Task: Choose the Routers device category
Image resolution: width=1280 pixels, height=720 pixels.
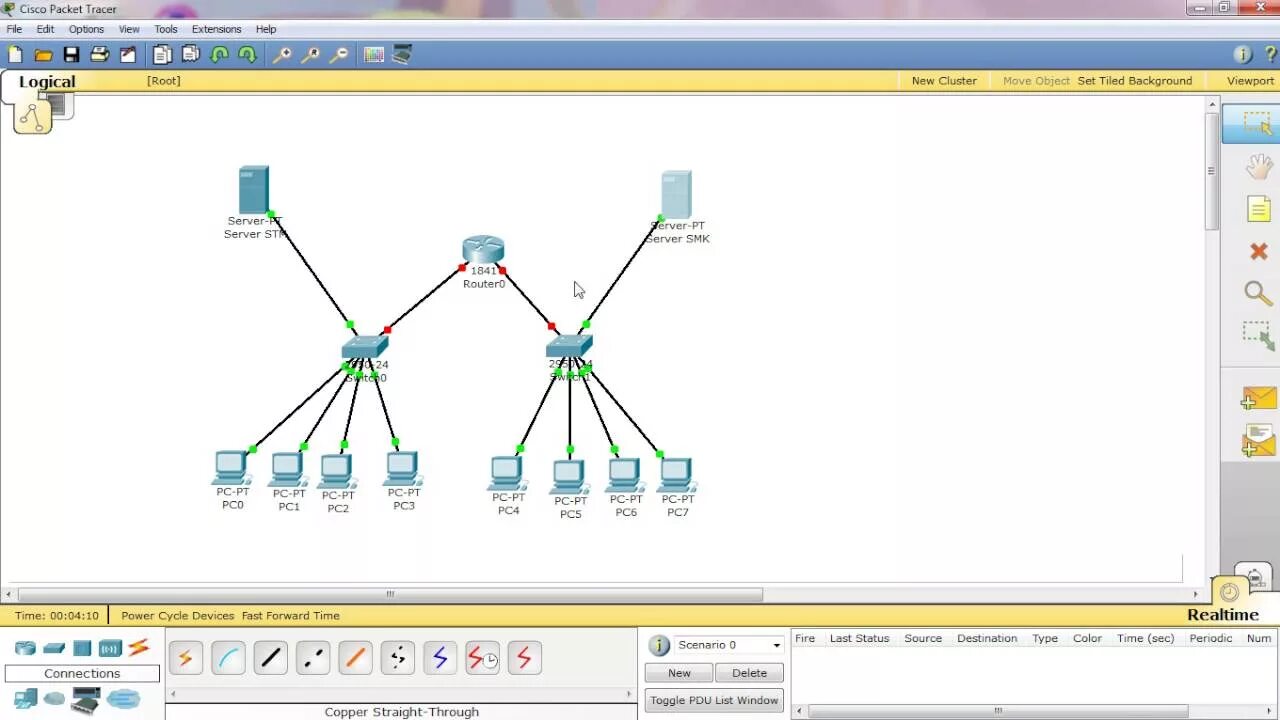Action: (x=25, y=648)
